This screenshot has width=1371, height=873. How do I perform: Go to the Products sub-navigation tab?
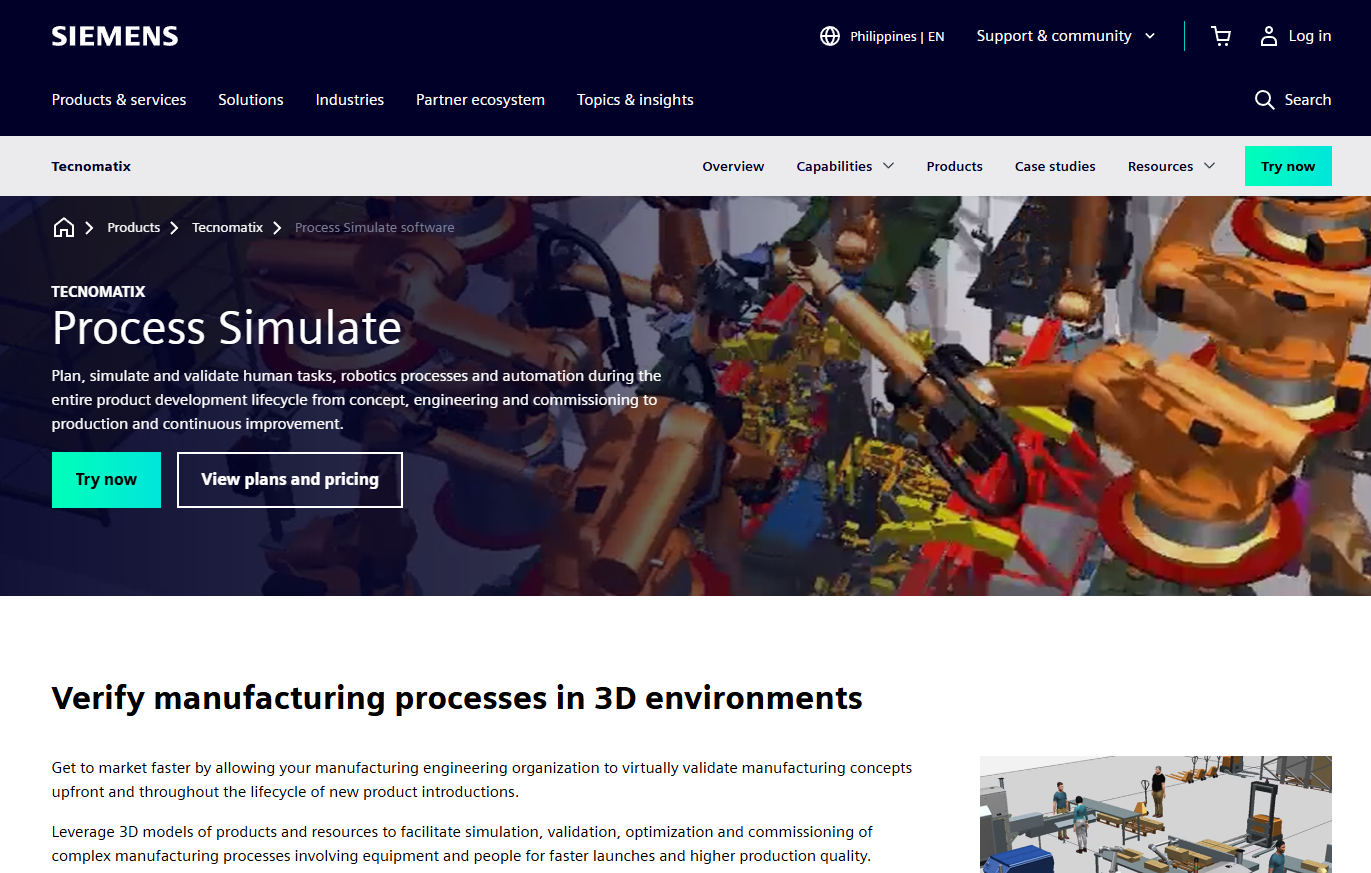coord(955,166)
